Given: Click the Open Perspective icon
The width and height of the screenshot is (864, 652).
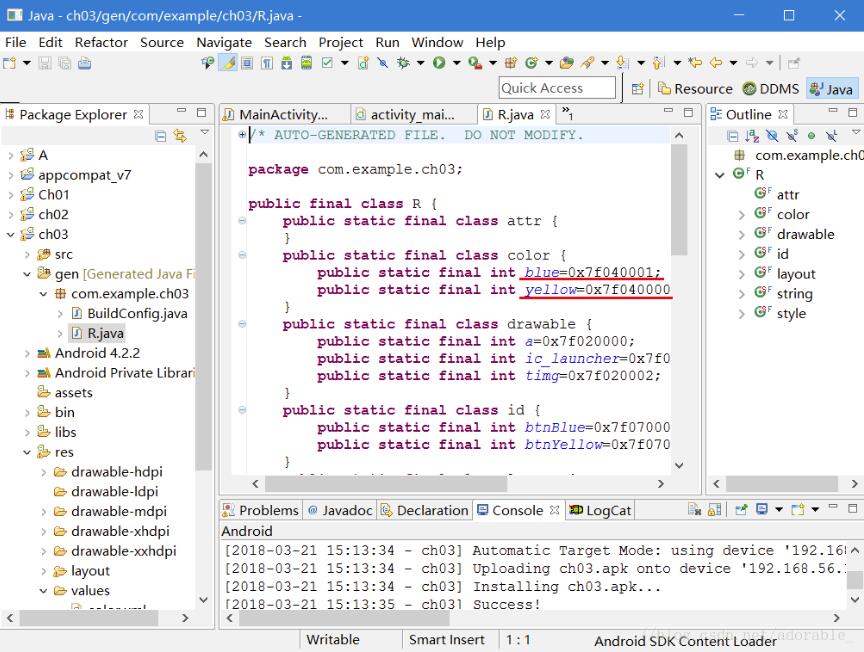Looking at the screenshot, I should tap(638, 88).
